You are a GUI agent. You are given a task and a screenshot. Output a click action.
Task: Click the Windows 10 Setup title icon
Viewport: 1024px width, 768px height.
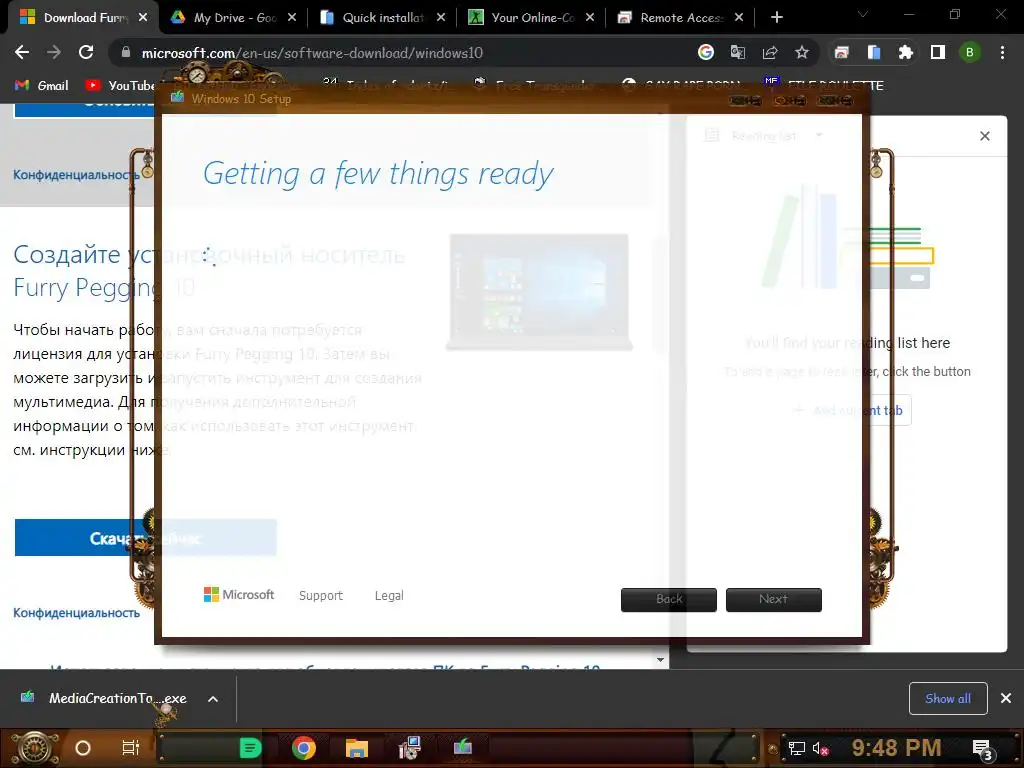point(177,98)
